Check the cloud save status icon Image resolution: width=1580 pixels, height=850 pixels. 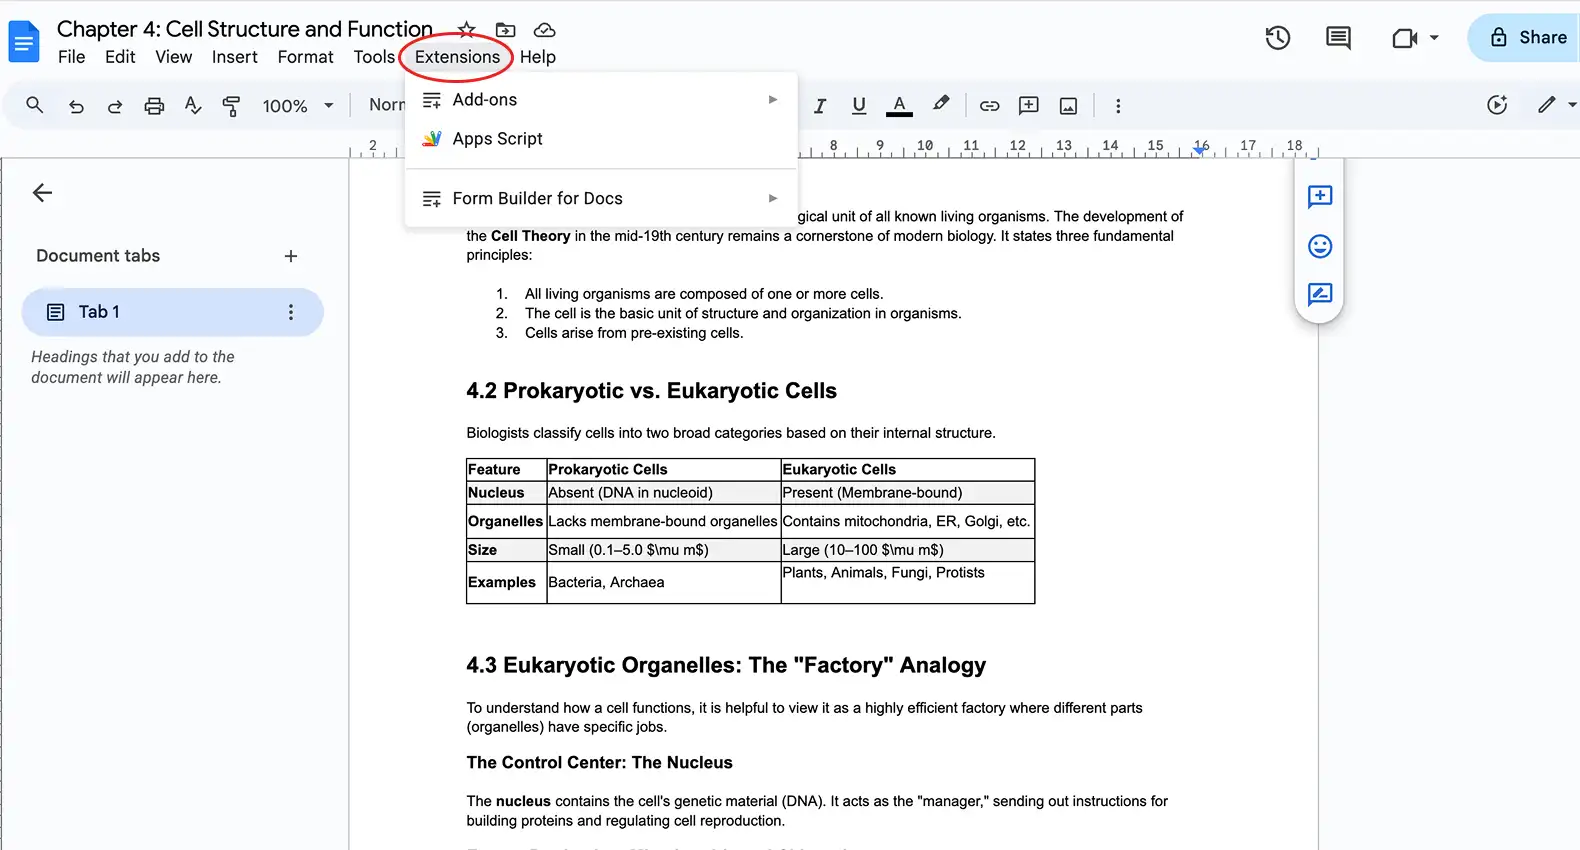point(544,30)
